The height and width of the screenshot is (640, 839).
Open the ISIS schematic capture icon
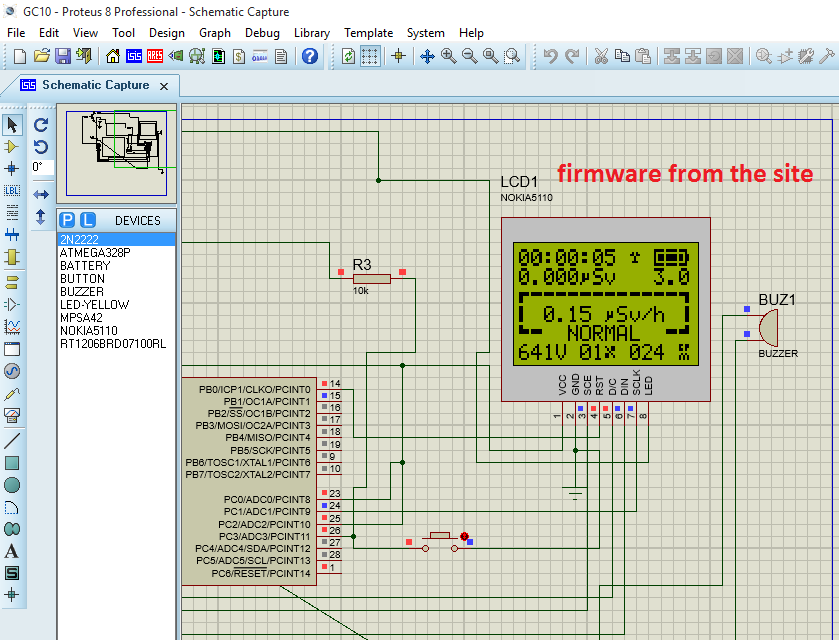(x=134, y=56)
